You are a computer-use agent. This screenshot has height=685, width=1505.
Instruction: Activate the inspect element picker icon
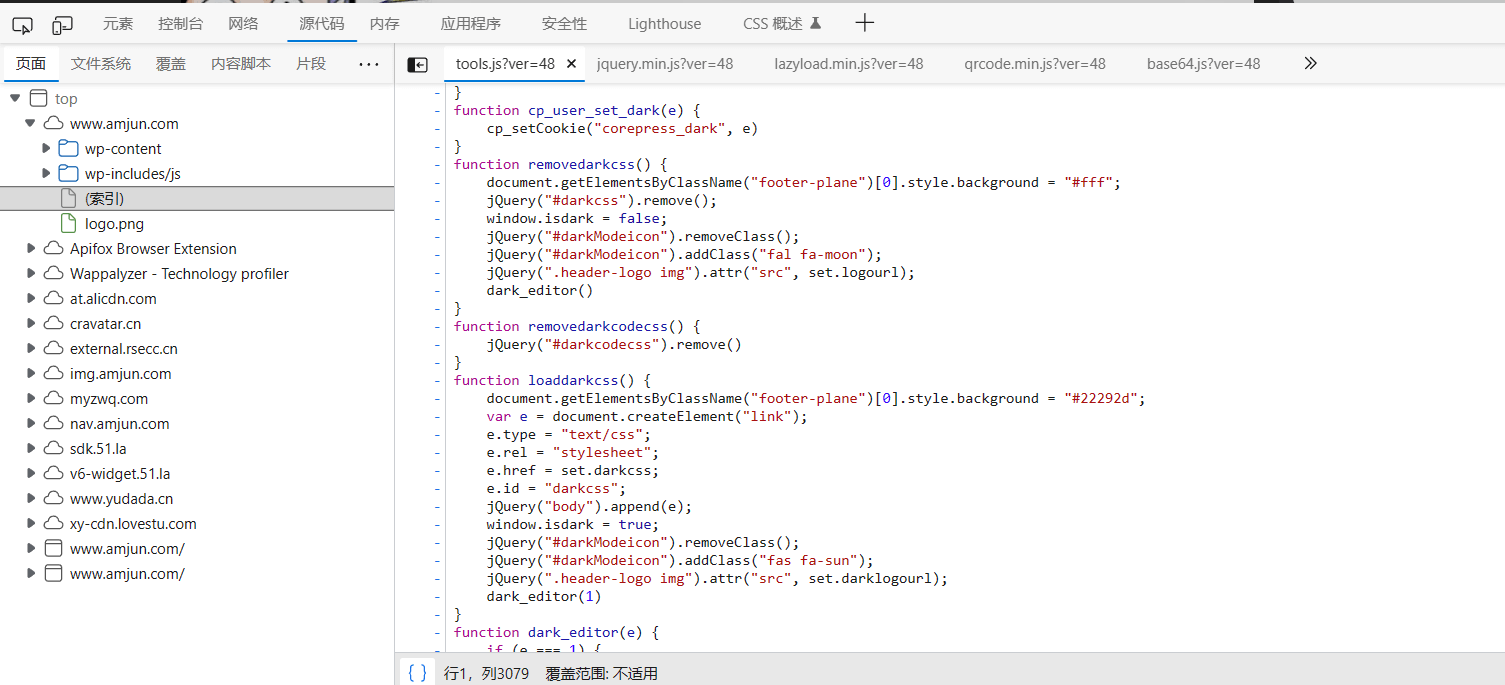pyautogui.click(x=22, y=24)
